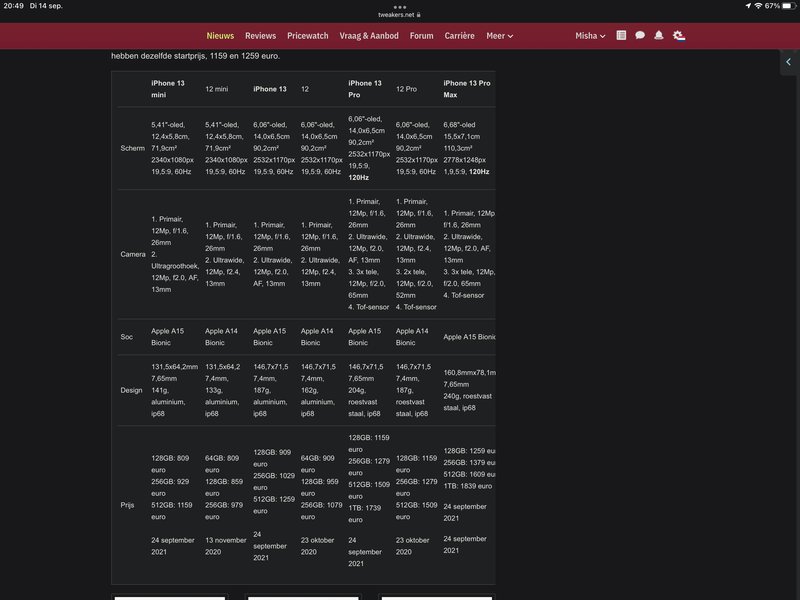Tap the padlock icon next to tweakers.net
The height and width of the screenshot is (600, 800).
point(418,15)
